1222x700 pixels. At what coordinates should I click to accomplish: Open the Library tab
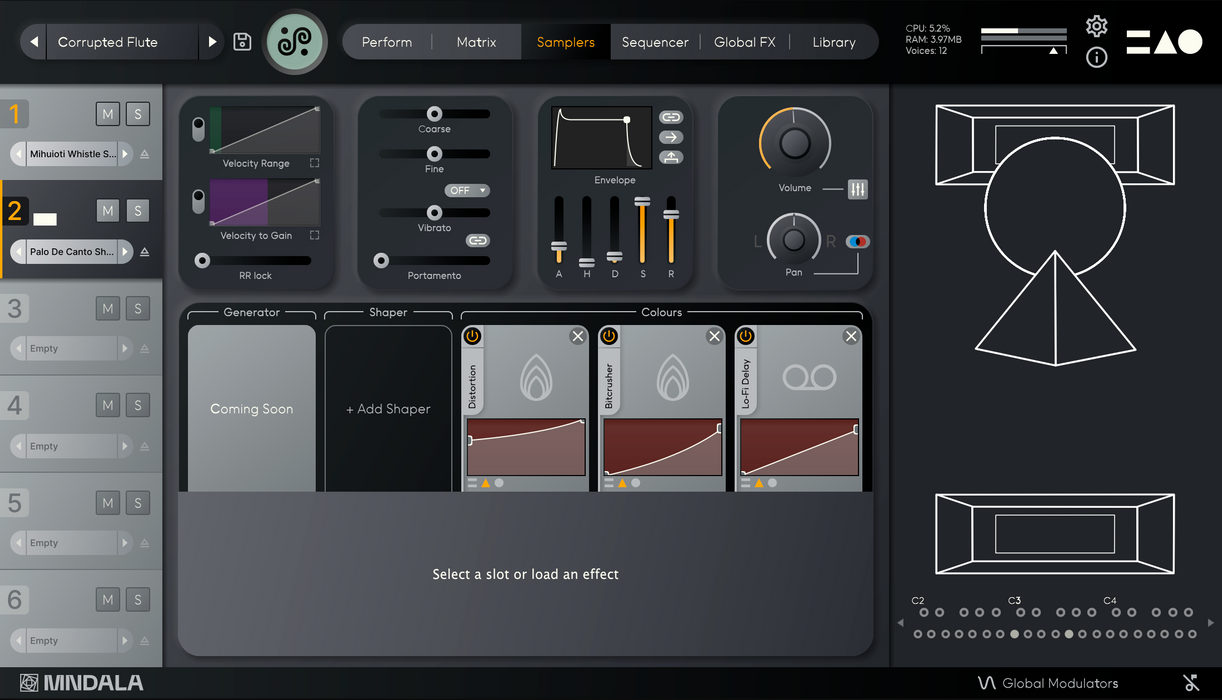coord(834,42)
